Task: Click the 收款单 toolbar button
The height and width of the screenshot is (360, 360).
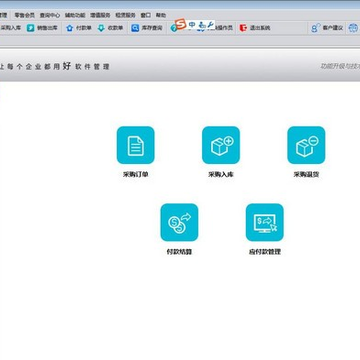Action: [110, 28]
